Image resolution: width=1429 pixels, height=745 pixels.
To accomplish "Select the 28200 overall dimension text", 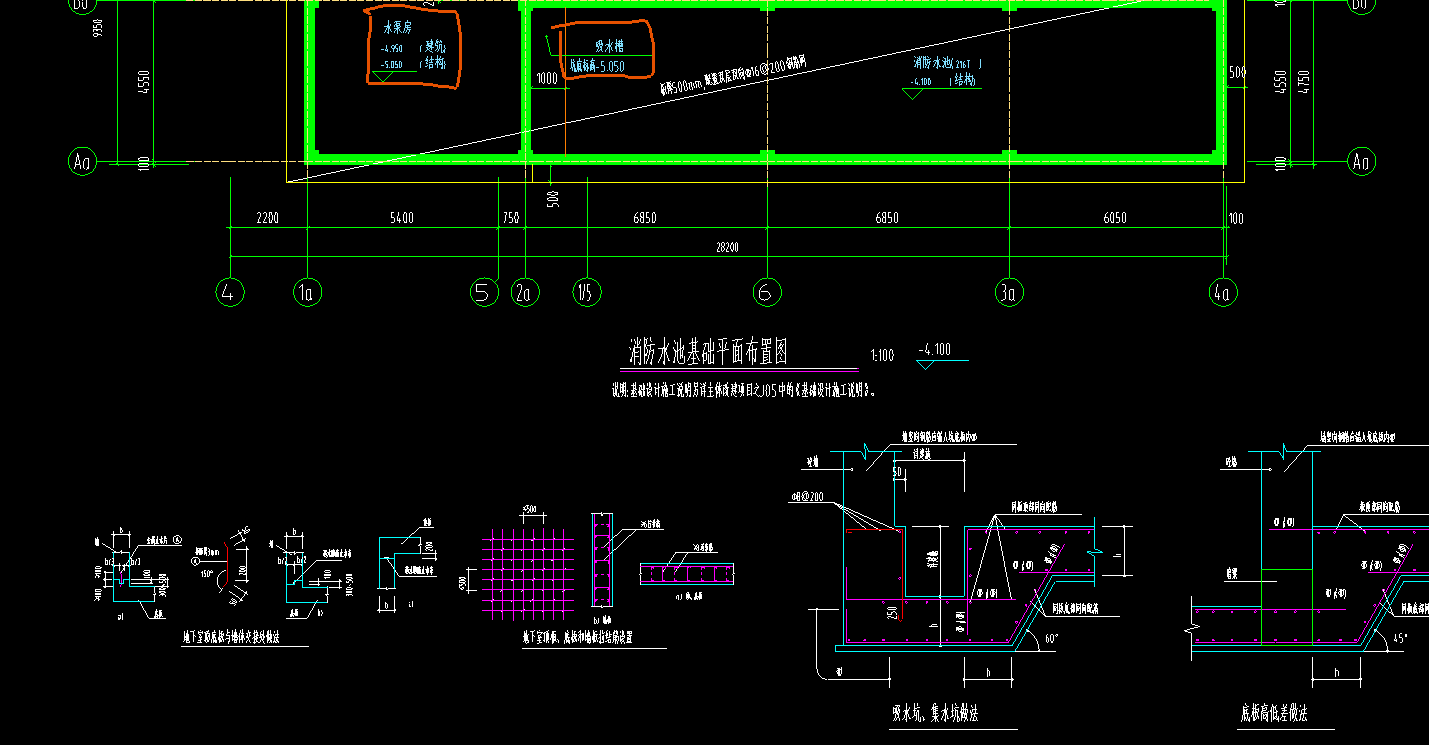I will 726,246.
